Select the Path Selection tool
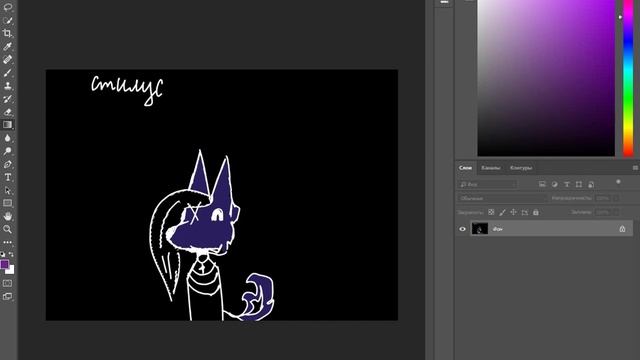Image resolution: width=640 pixels, height=360 pixels. (x=7, y=190)
